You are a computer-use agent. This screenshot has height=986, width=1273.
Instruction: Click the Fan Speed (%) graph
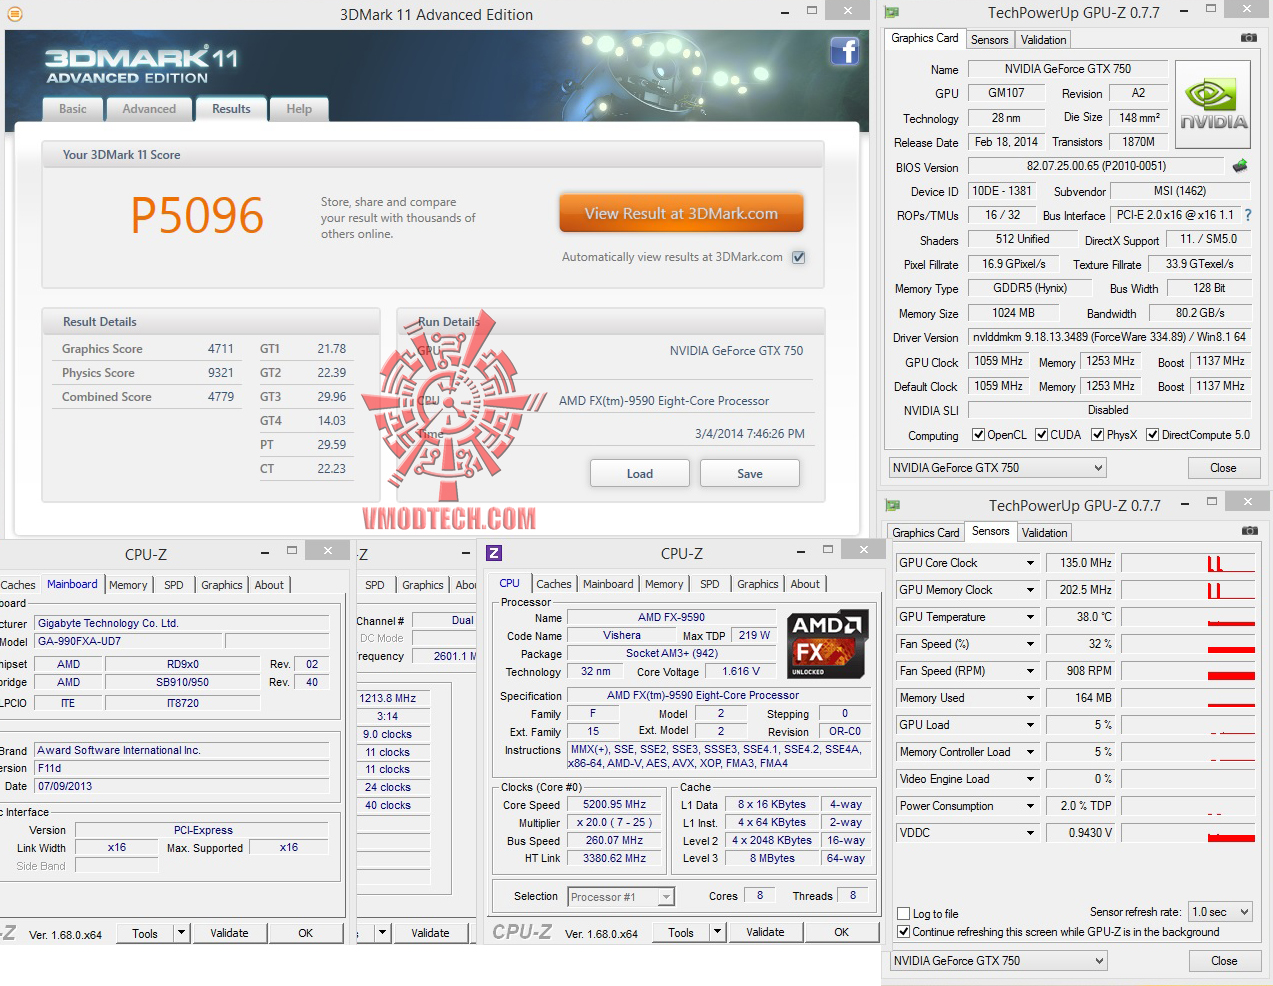1188,644
